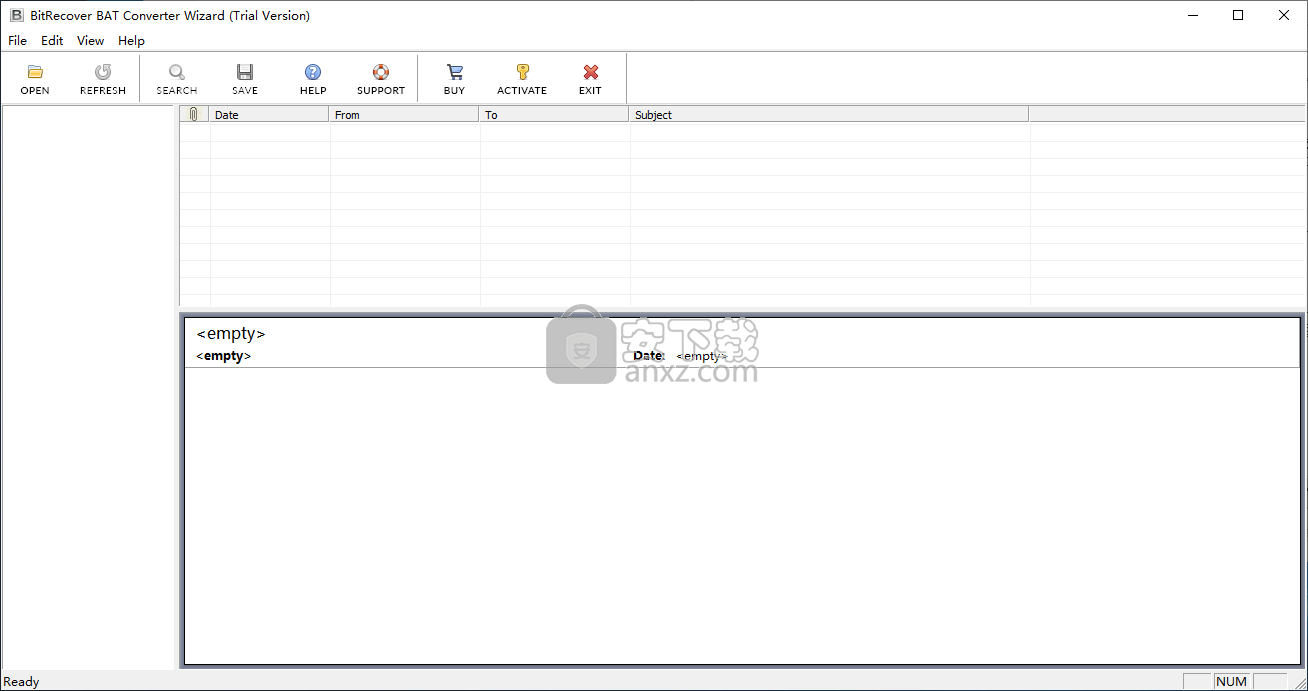Image resolution: width=1308 pixels, height=691 pixels.
Task: Click the ACTIVATE key icon
Action: pyautogui.click(x=522, y=72)
